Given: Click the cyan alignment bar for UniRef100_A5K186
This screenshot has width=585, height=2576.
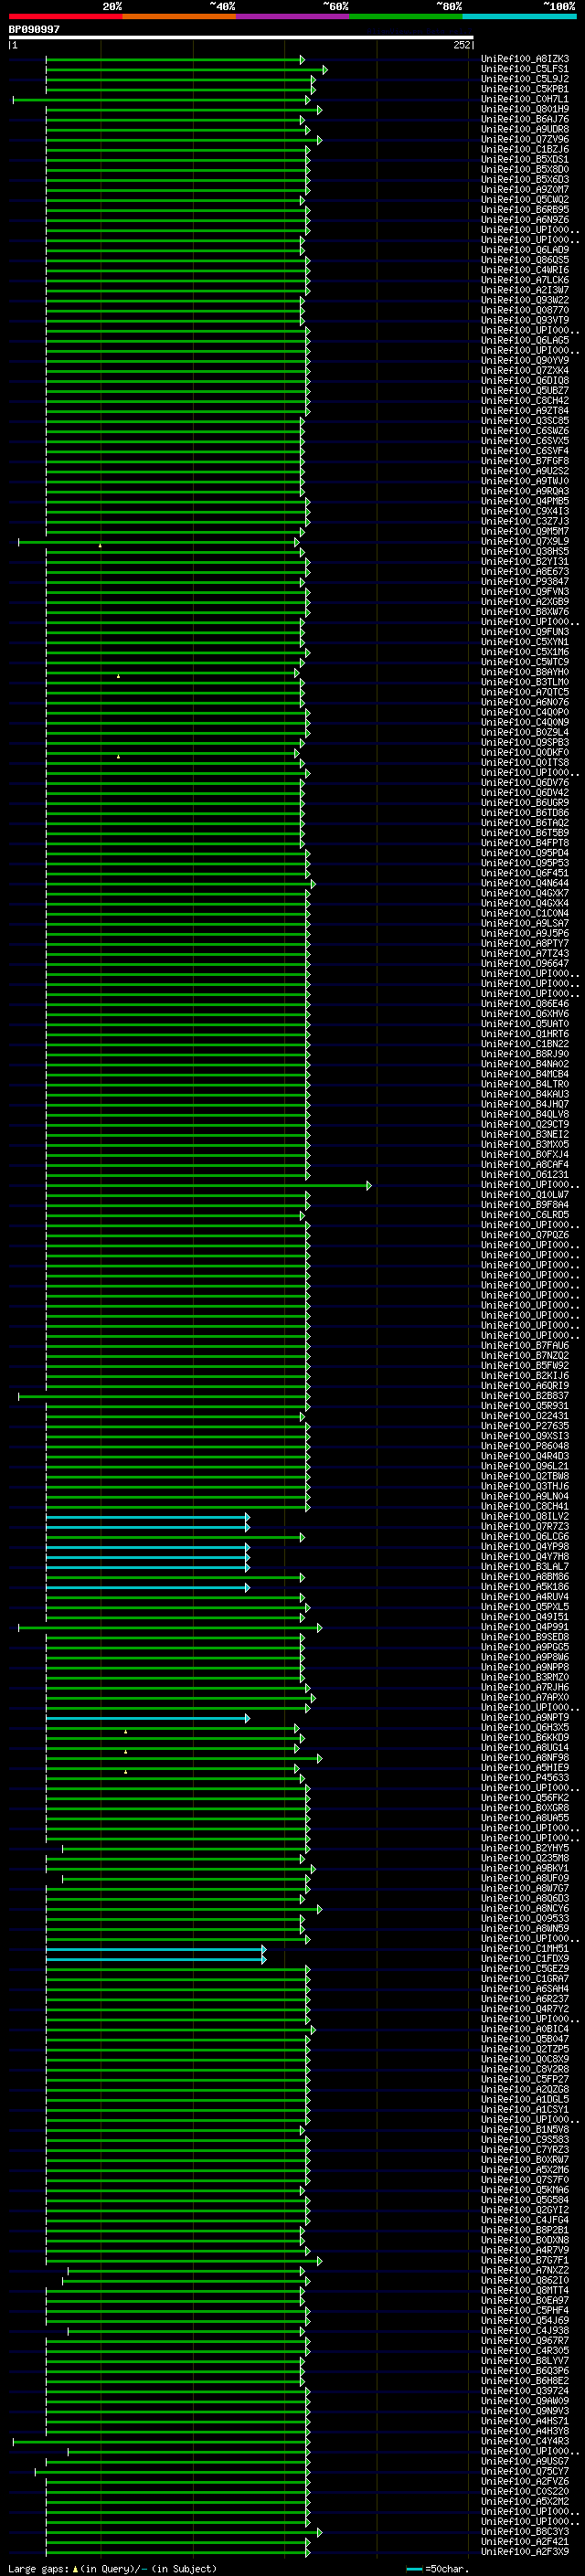Looking at the screenshot, I should pos(148,1587).
